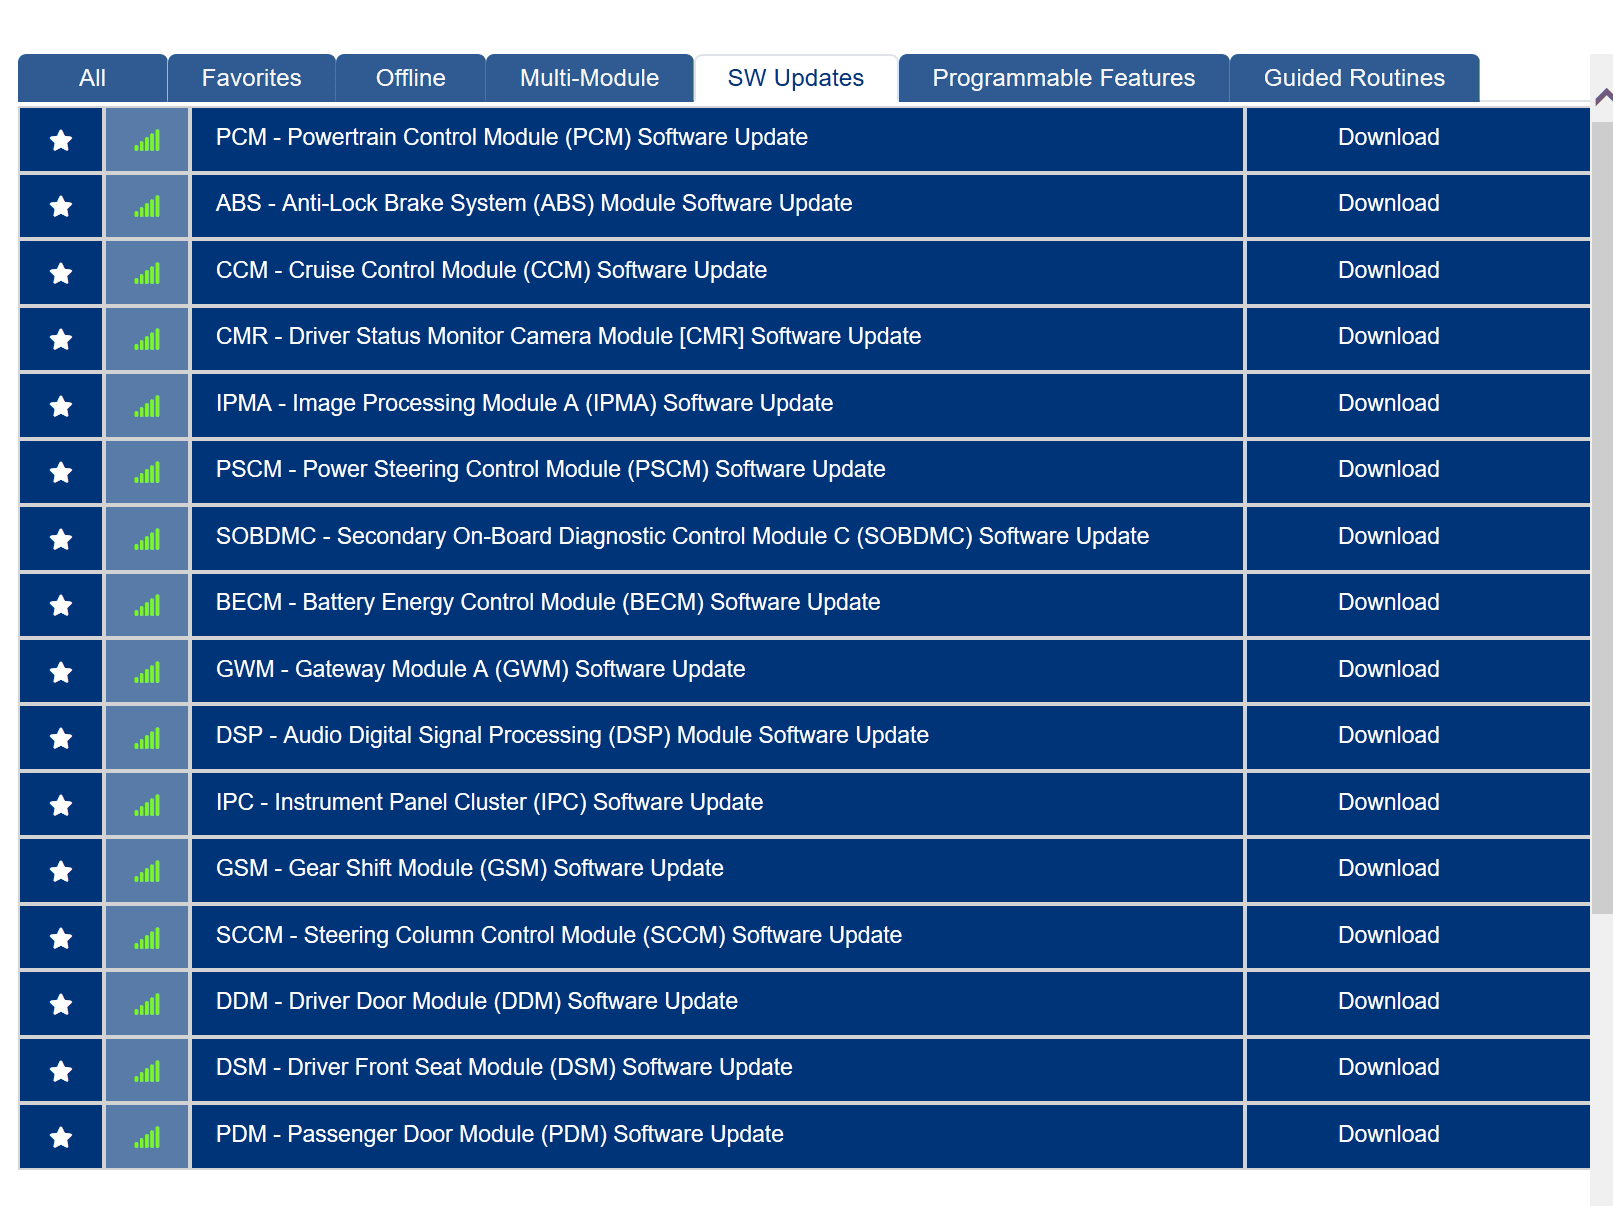Screen dimensions: 1613x1206
Task: Toggle the SCCM row favorite star
Action: (x=60, y=936)
